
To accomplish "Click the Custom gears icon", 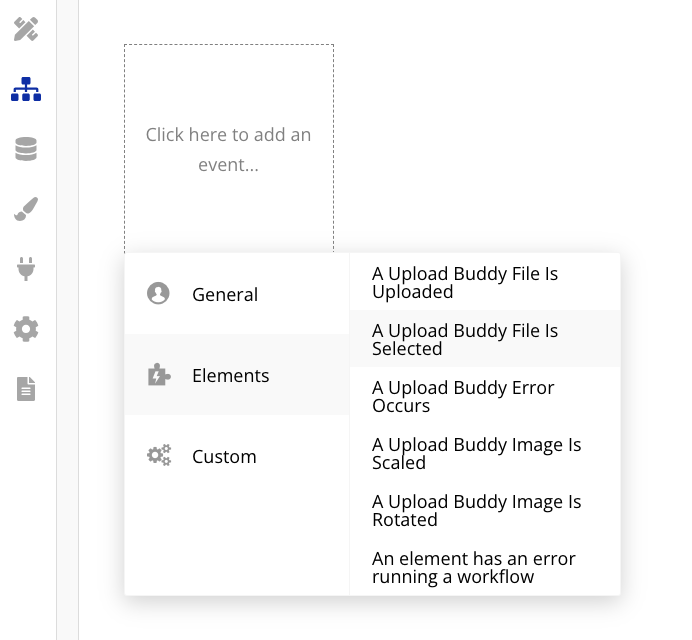I will 159,455.
